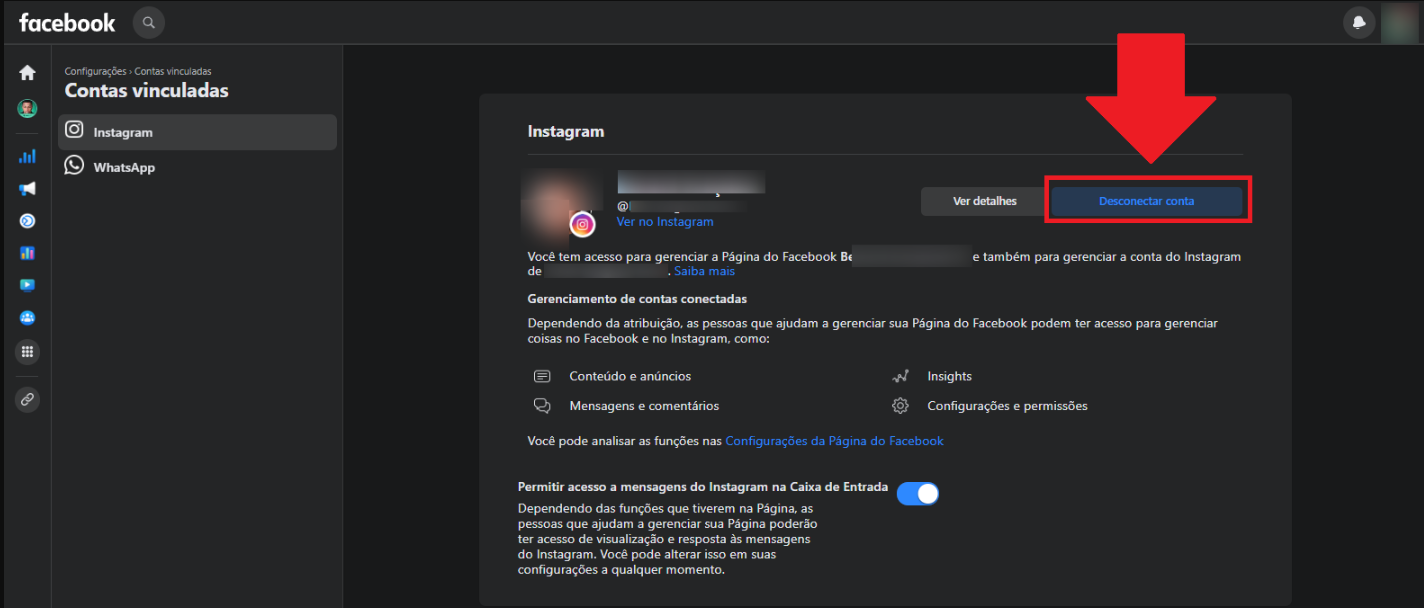Click the Instagram badge on the profile photo
1424x608 pixels.
(583, 224)
